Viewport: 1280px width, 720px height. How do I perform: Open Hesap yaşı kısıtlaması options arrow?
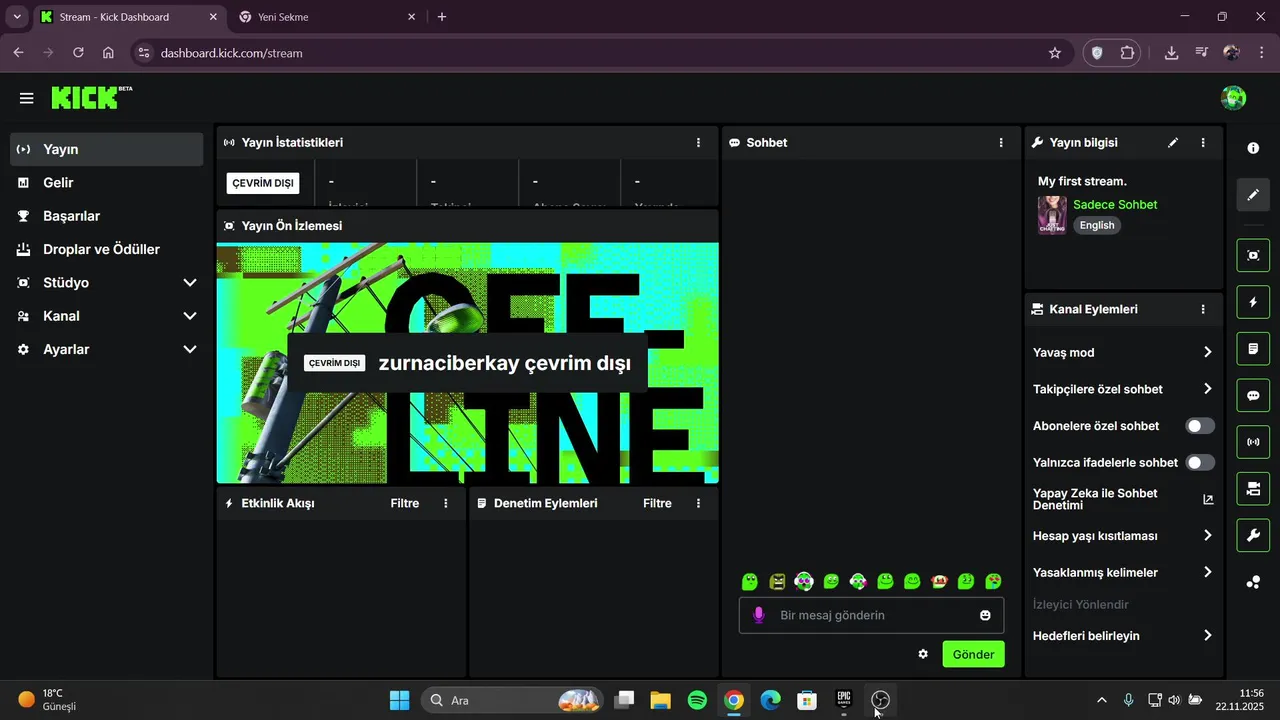click(1207, 536)
